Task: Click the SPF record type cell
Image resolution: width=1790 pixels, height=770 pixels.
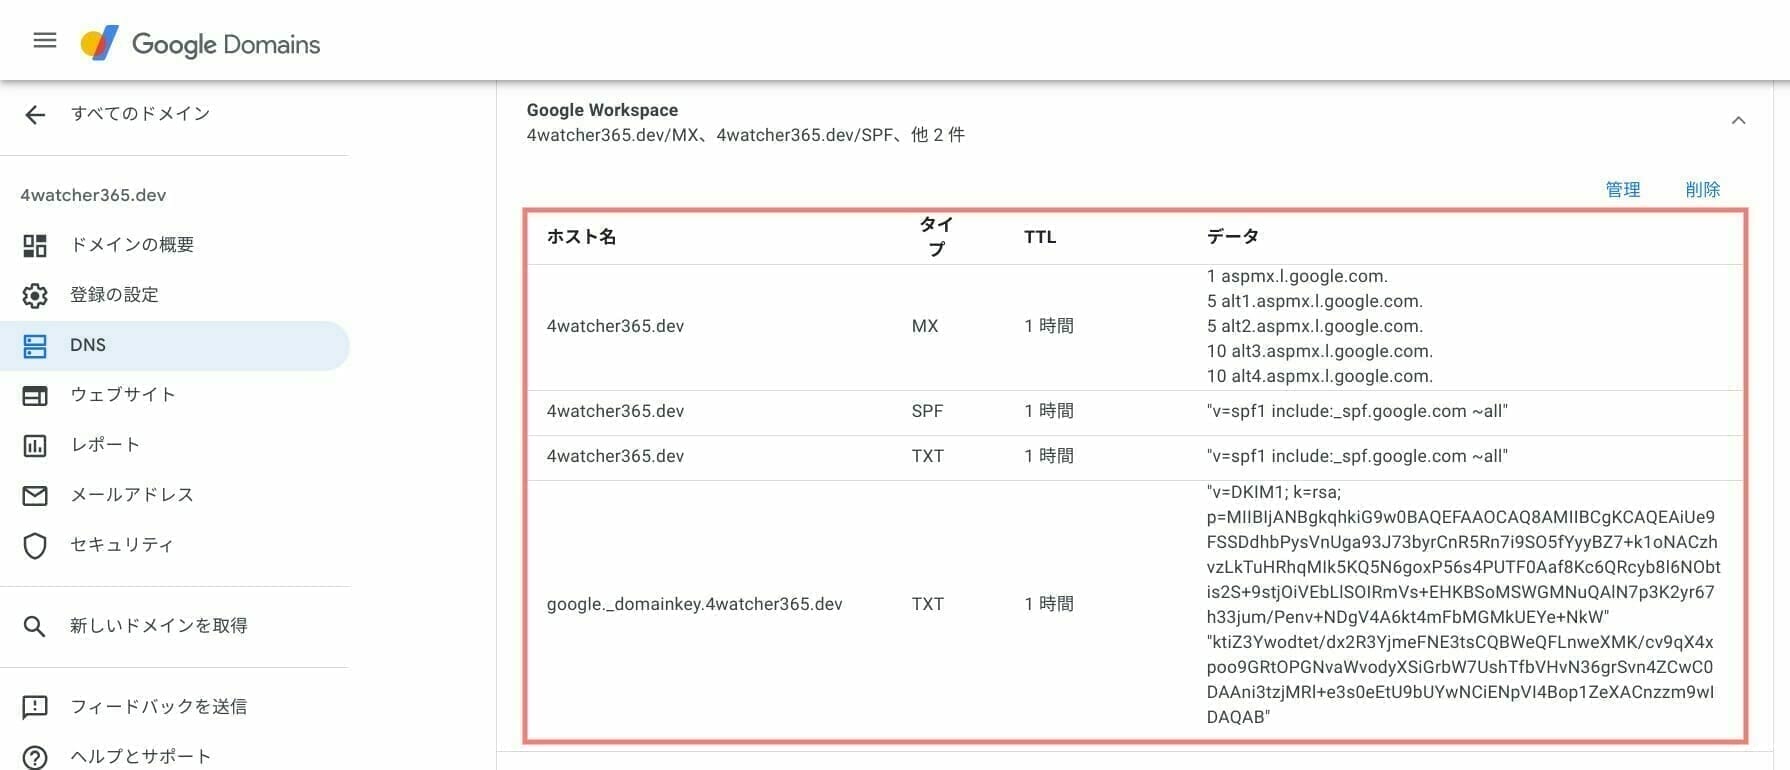Action: click(927, 411)
